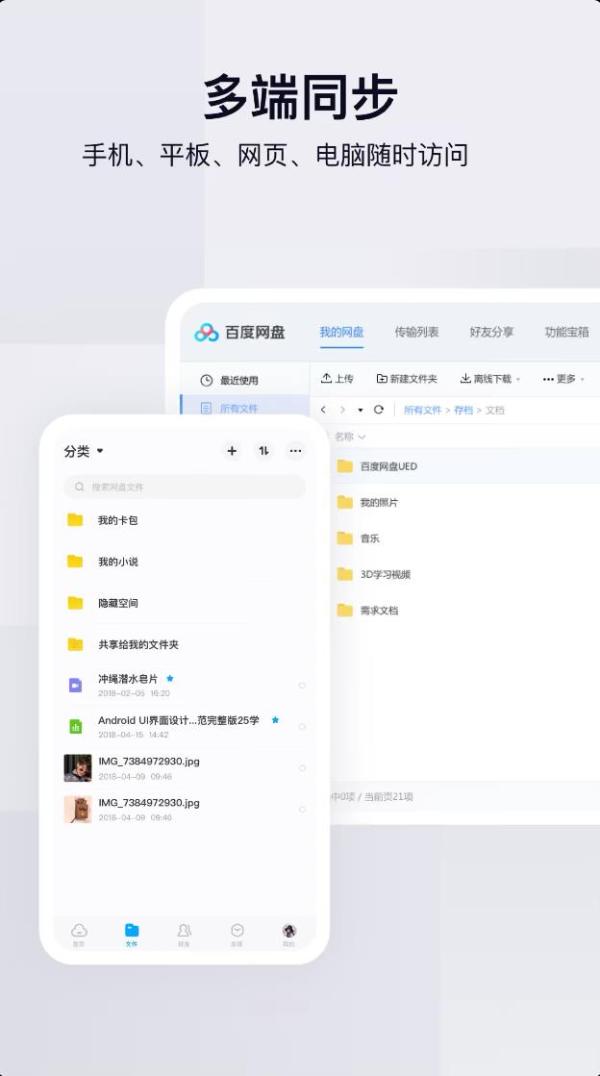Open the path history dropdown triangle
The width and height of the screenshot is (600, 1076).
point(360,410)
